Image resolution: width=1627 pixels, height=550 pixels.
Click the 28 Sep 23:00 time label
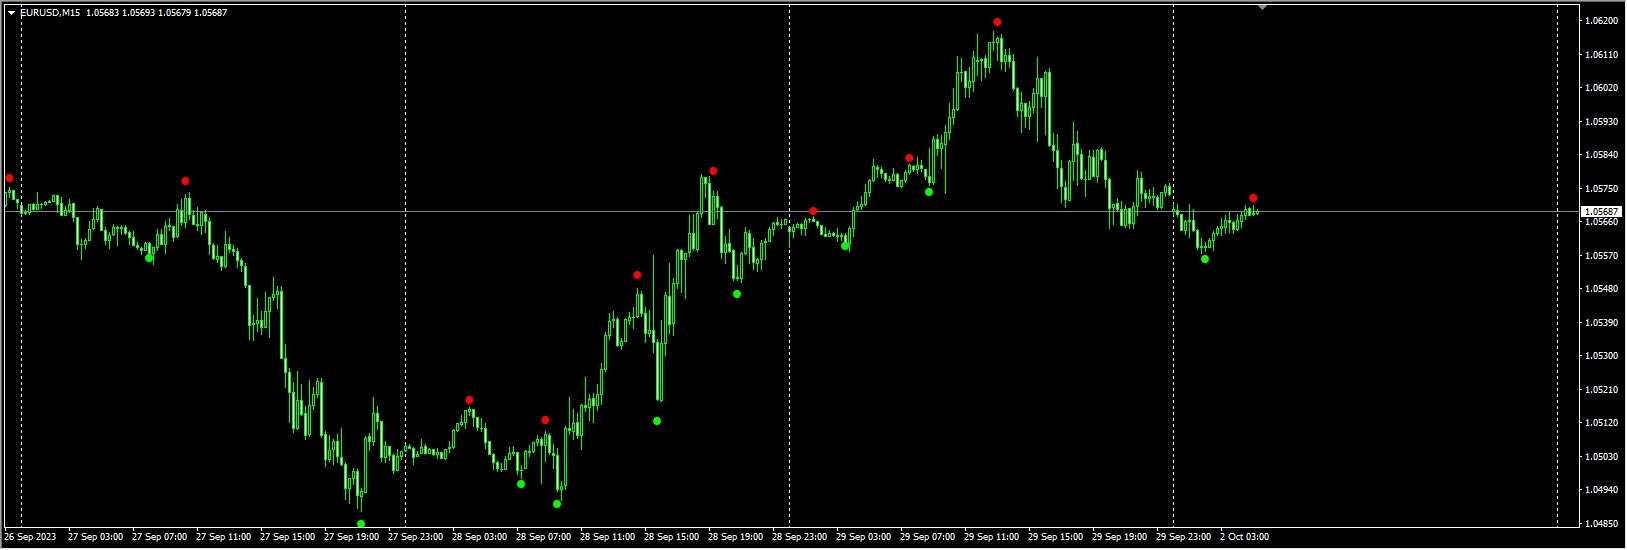pyautogui.click(x=799, y=538)
